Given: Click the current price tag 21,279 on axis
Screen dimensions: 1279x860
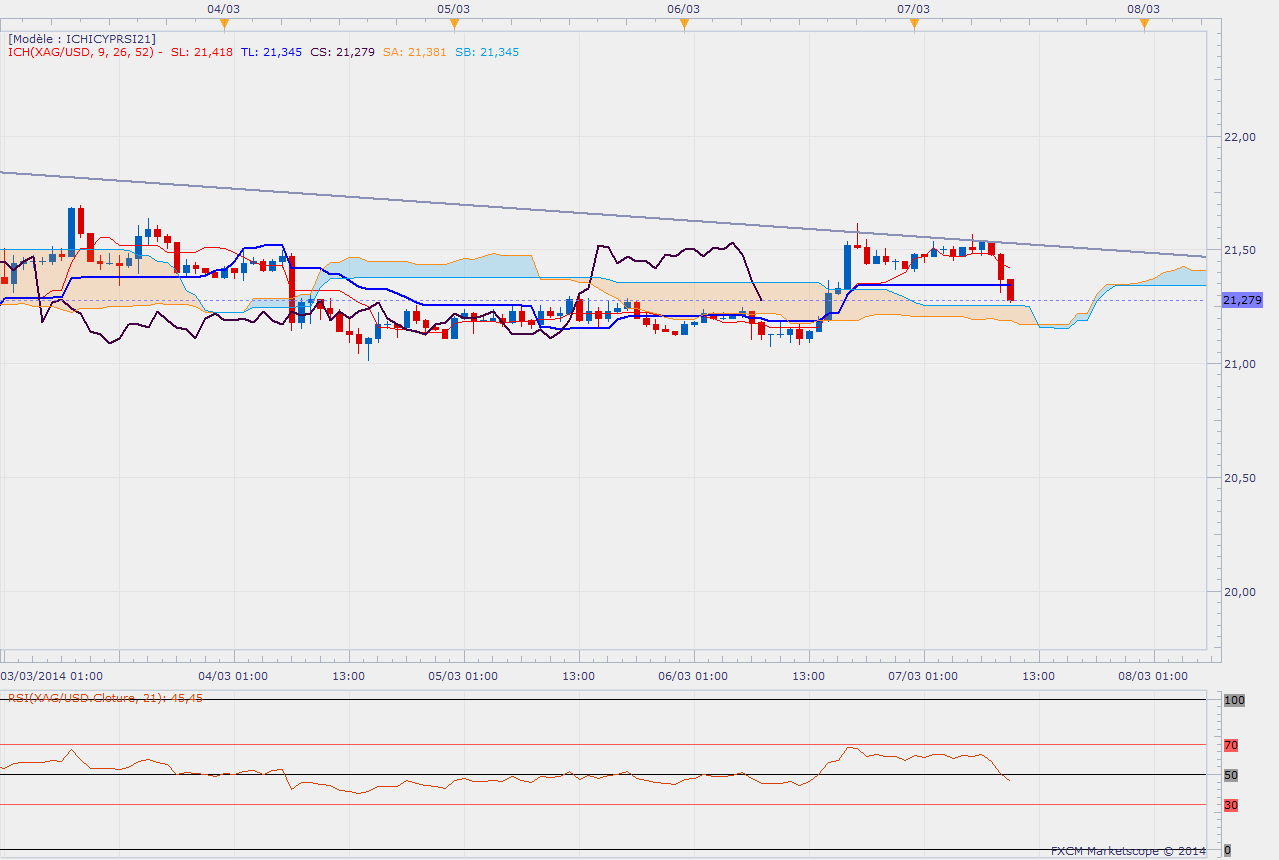Looking at the screenshot, I should pyautogui.click(x=1242, y=300).
